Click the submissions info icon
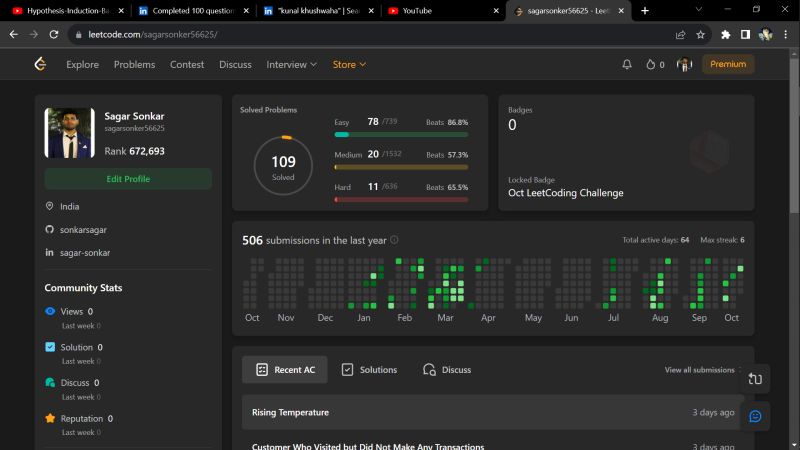The image size is (800, 450). tap(394, 240)
